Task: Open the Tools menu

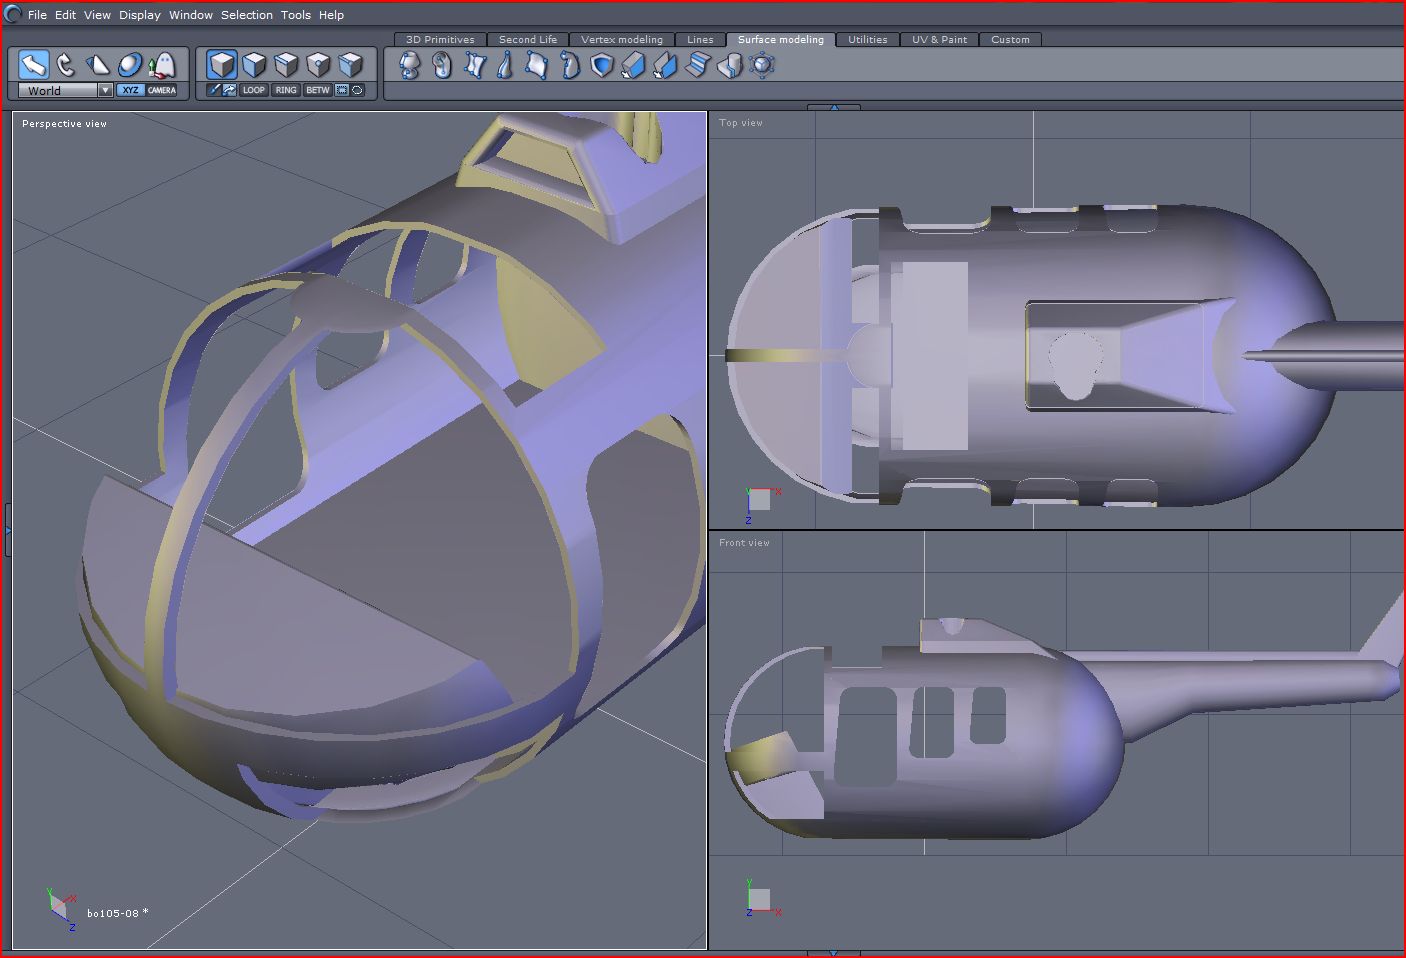Action: click(296, 15)
